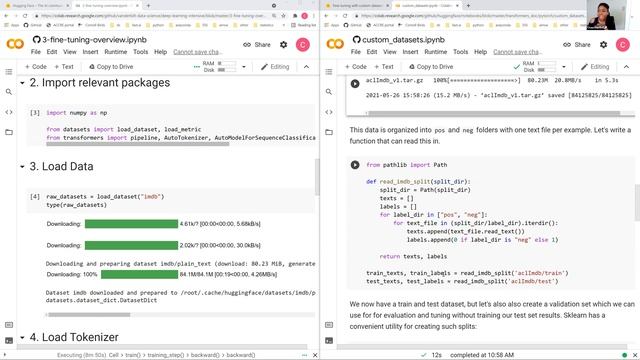Open Editing mode selector in right notebook
This screenshot has width=640, height=360.
pyautogui.click(x=595, y=67)
